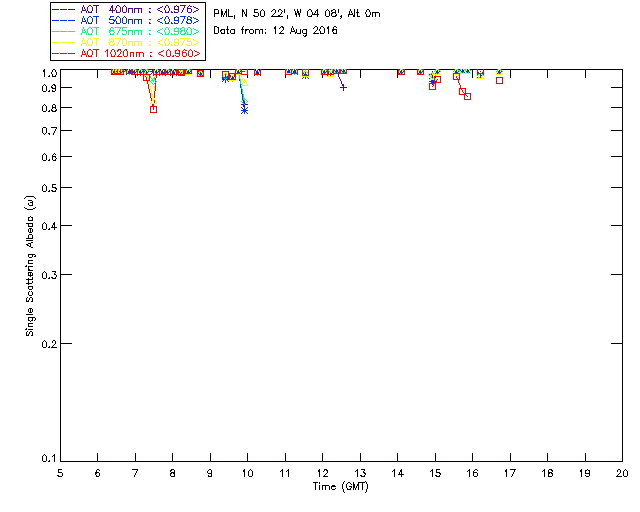Screen dimensions: 640x512
Task: Click the y-axis tick label '0.8'
Action: click(49, 108)
